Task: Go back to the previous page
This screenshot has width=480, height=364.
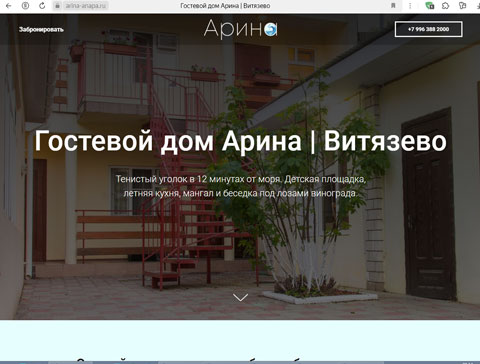Action: (x=9, y=6)
